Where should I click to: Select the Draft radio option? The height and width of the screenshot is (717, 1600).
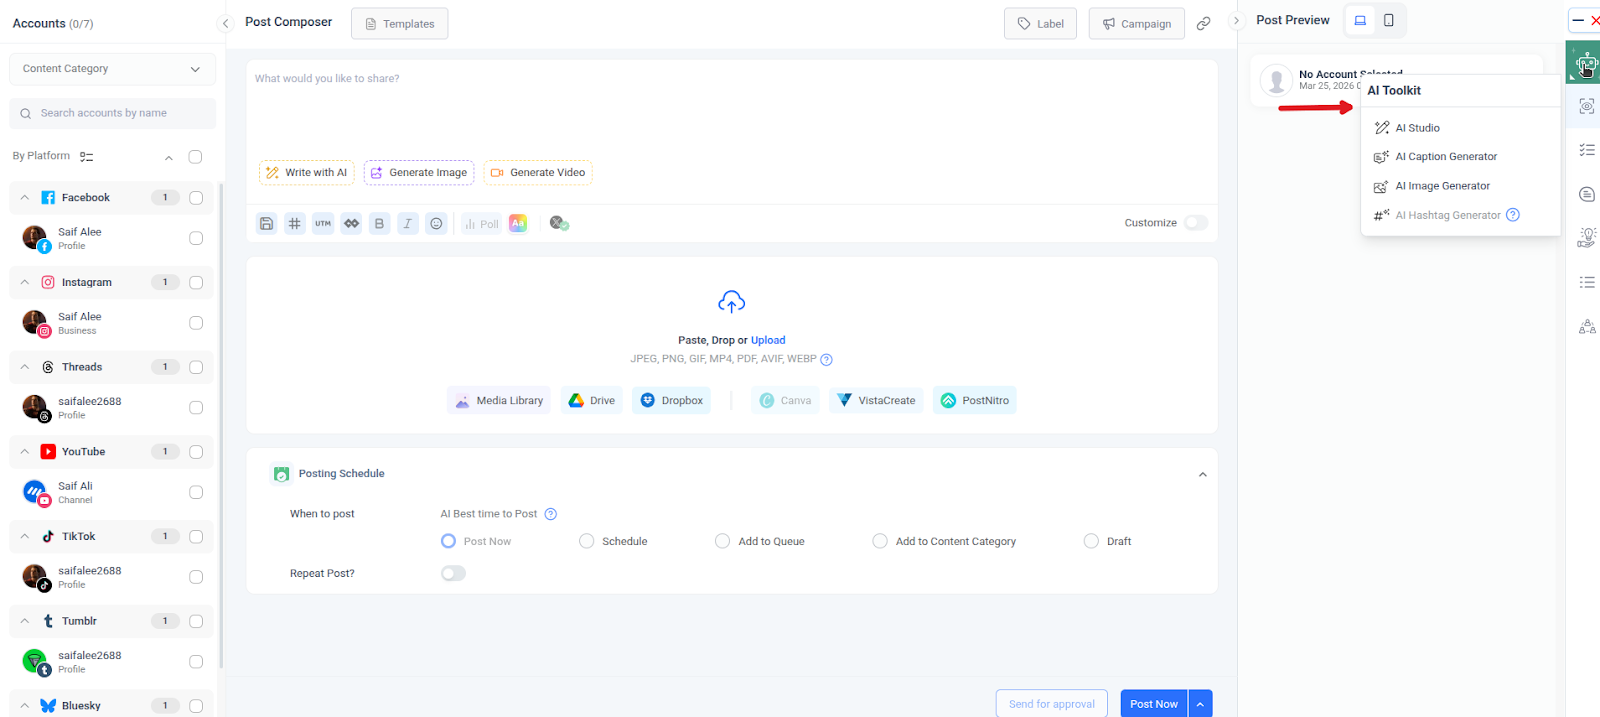[1091, 541]
